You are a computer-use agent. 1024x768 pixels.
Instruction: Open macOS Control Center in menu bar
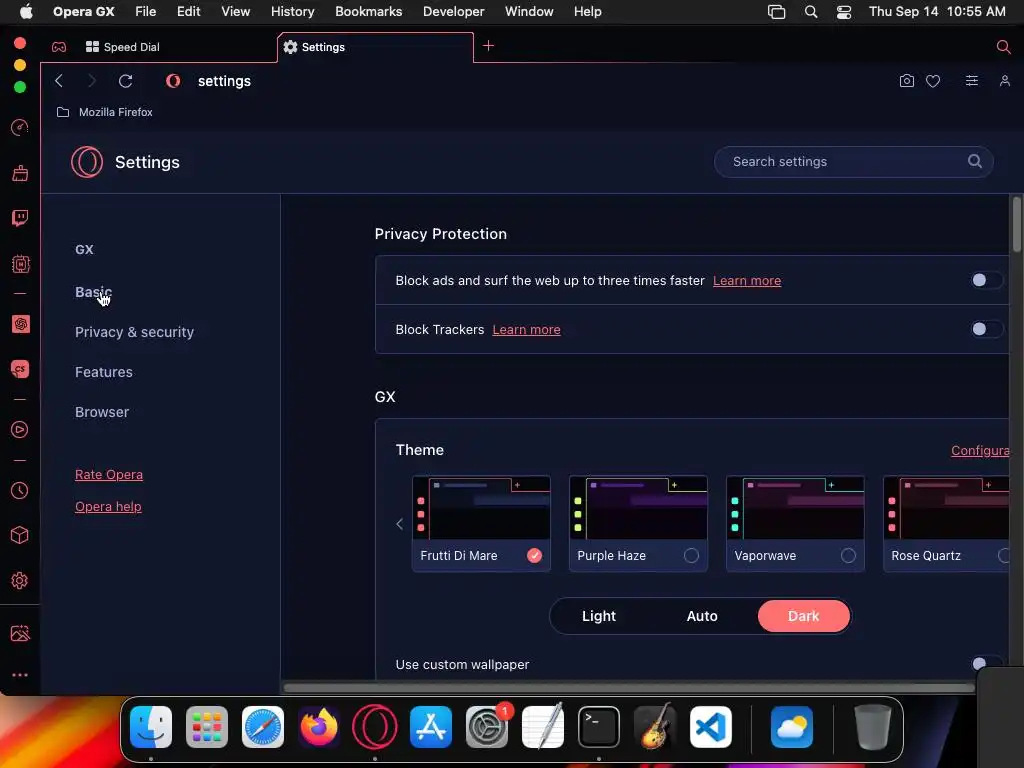(x=844, y=12)
